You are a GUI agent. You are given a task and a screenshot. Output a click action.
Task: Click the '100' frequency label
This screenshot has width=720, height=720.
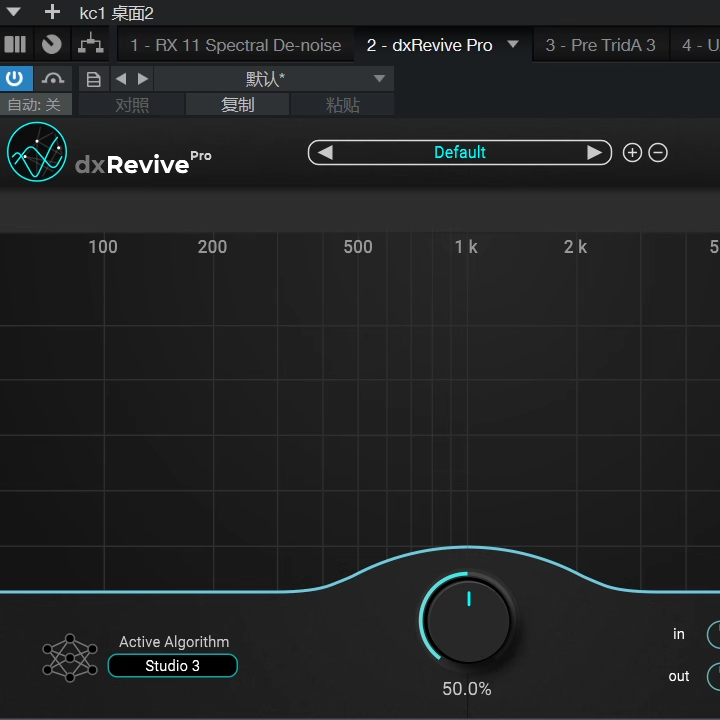103,247
